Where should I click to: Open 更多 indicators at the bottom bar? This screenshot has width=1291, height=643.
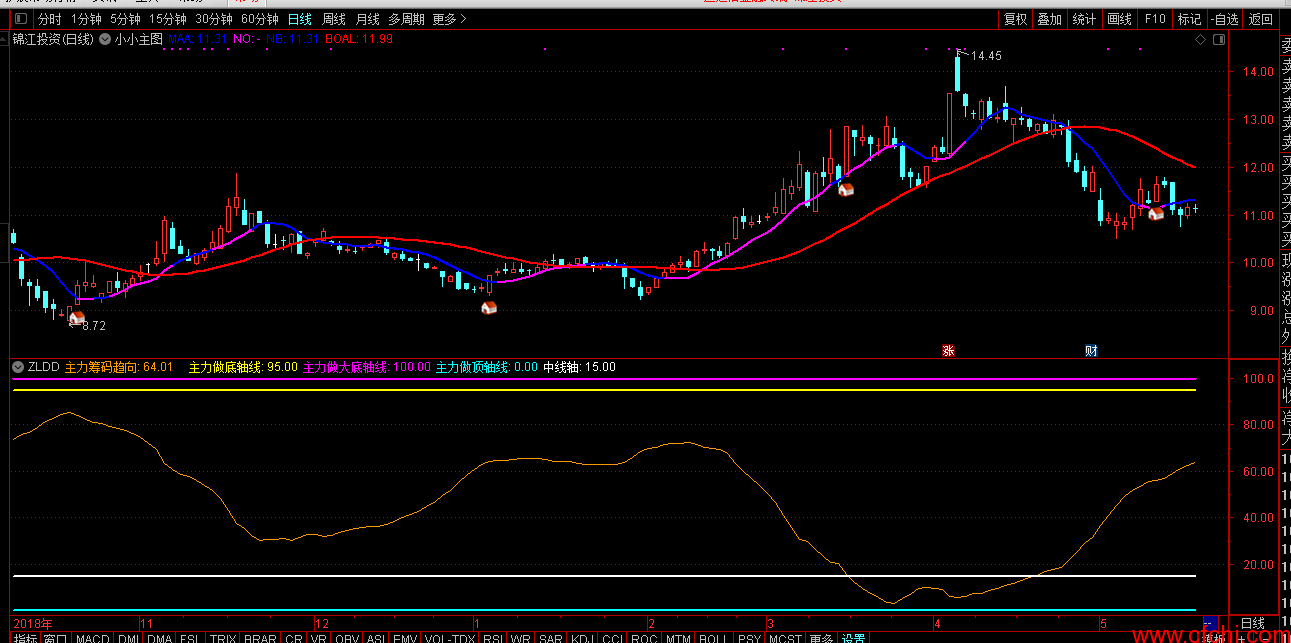822,638
